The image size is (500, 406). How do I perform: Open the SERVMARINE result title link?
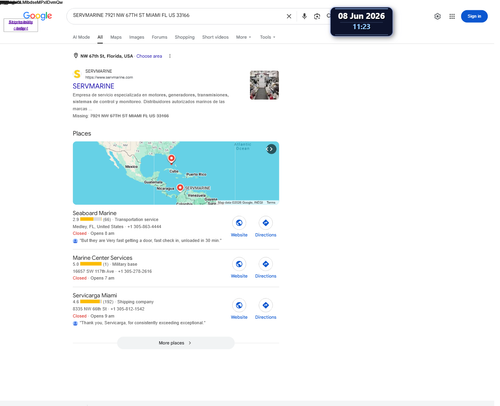click(x=93, y=86)
